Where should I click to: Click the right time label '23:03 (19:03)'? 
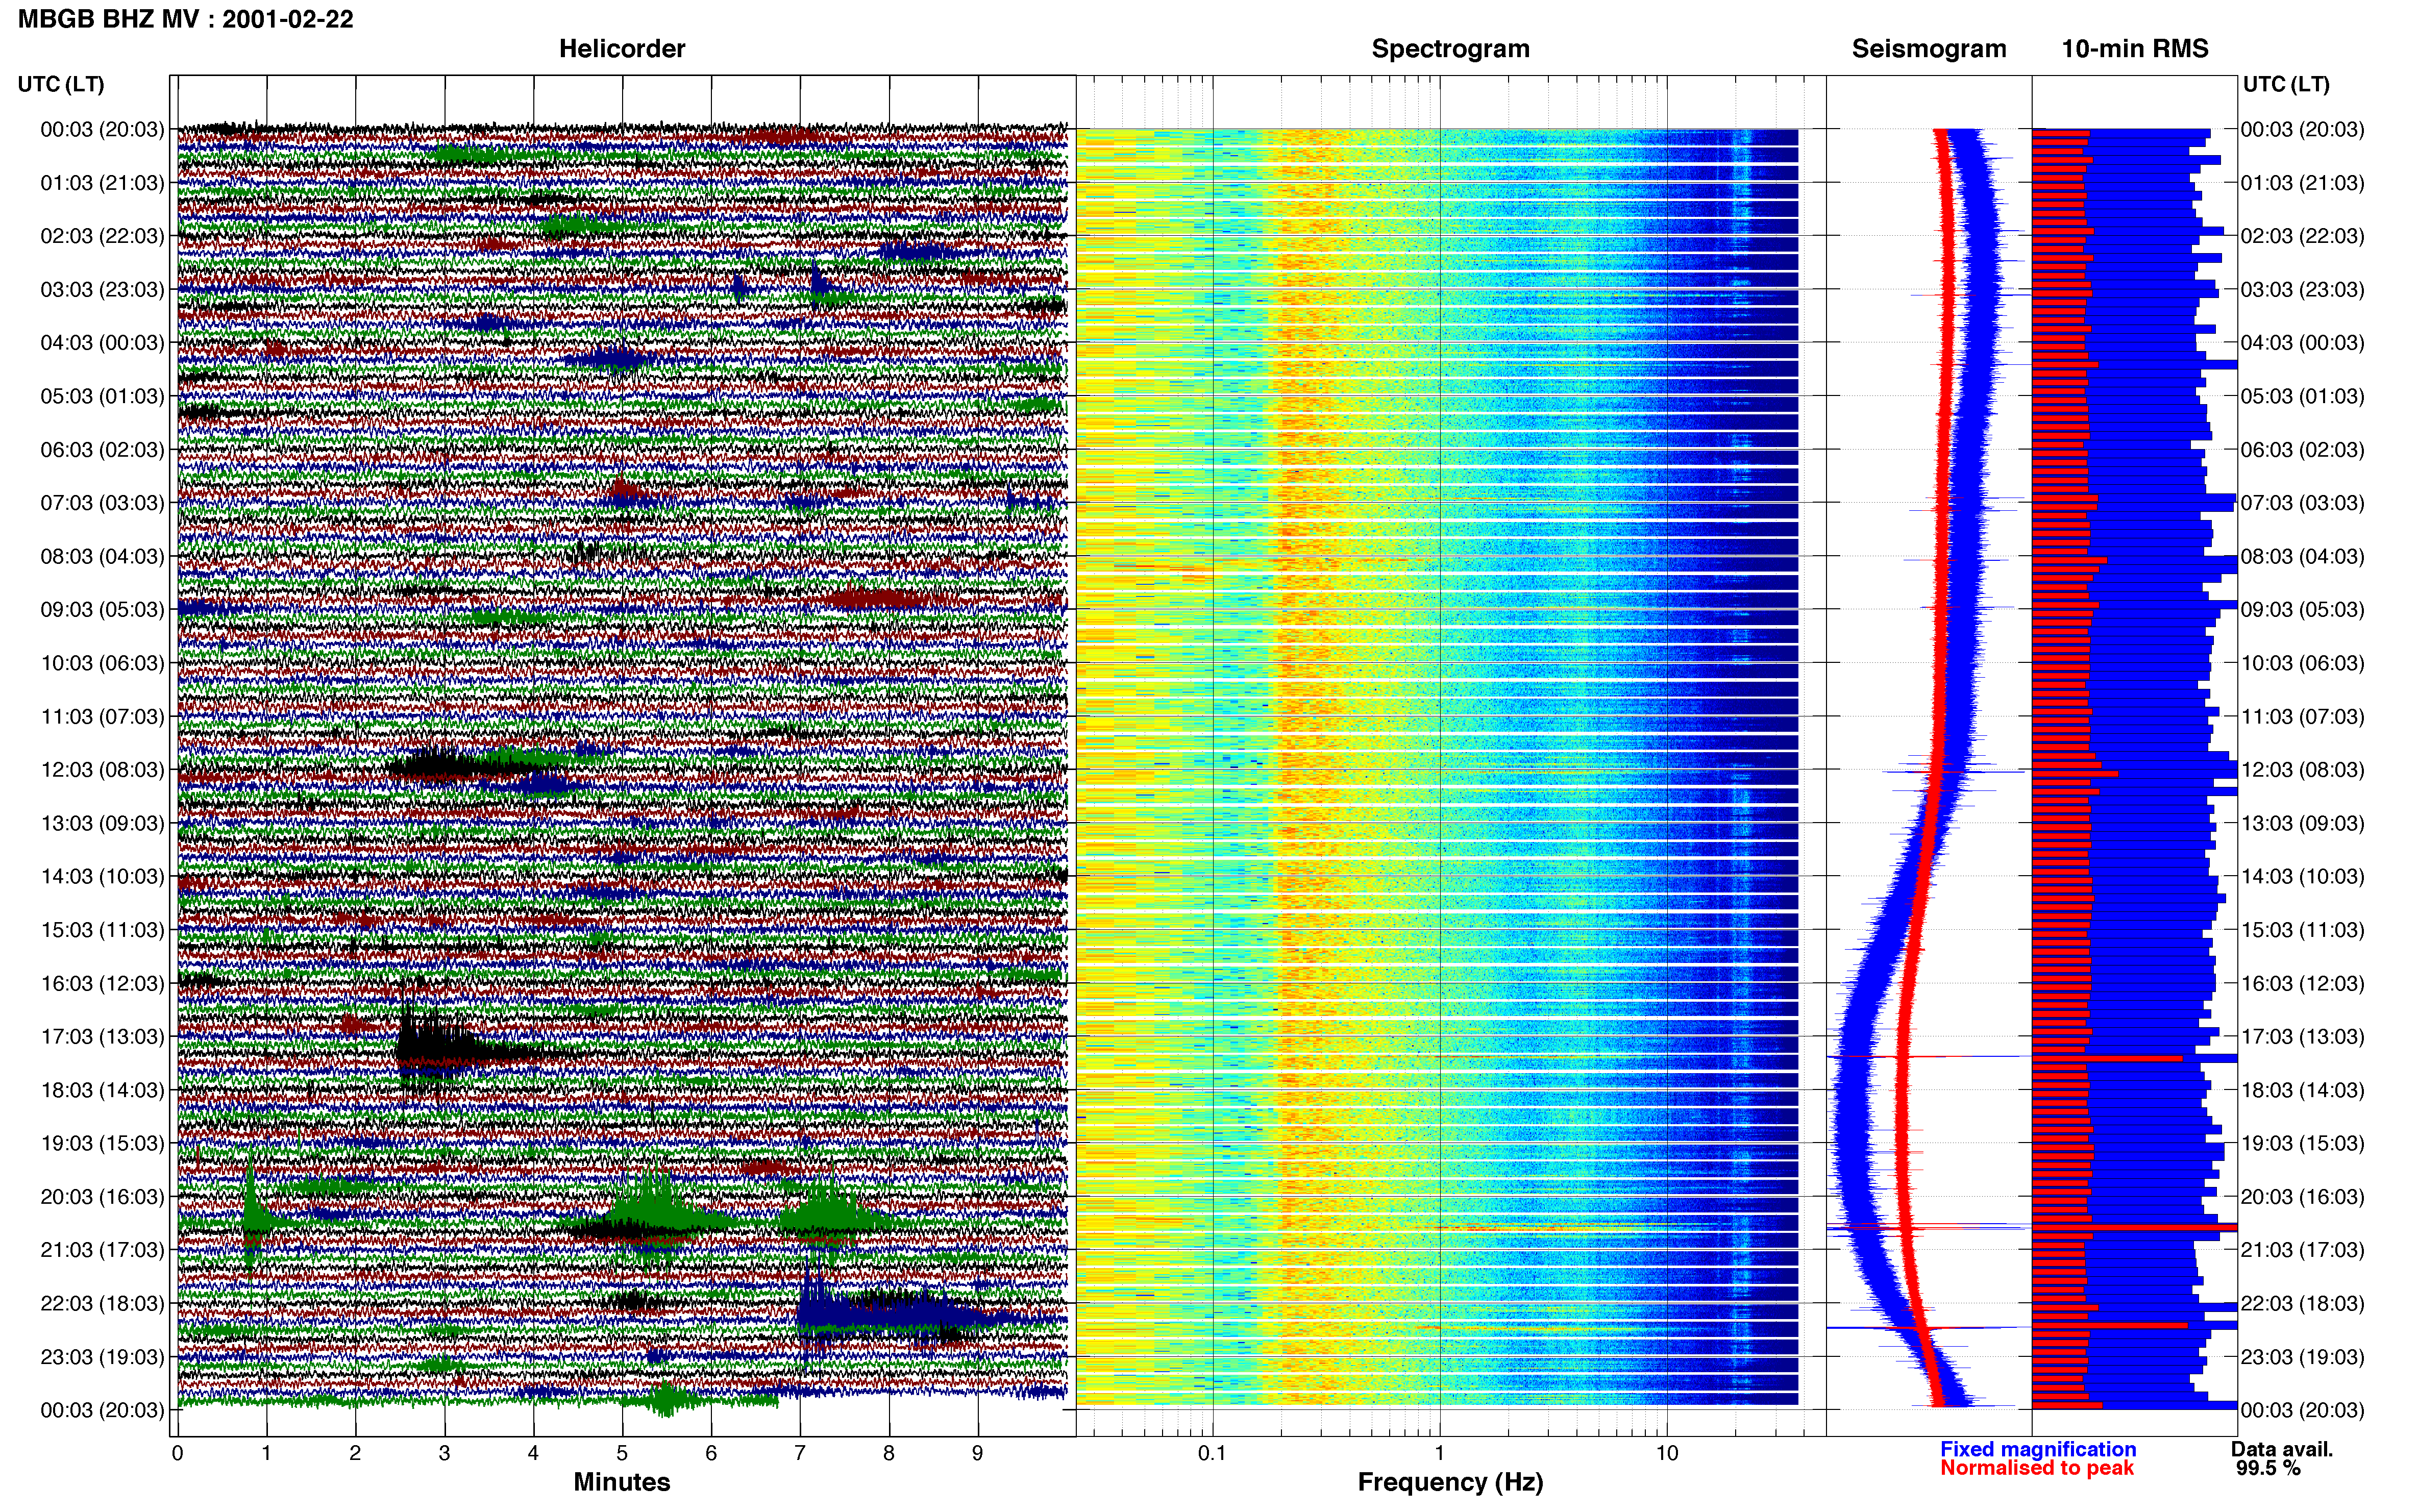(2302, 1357)
